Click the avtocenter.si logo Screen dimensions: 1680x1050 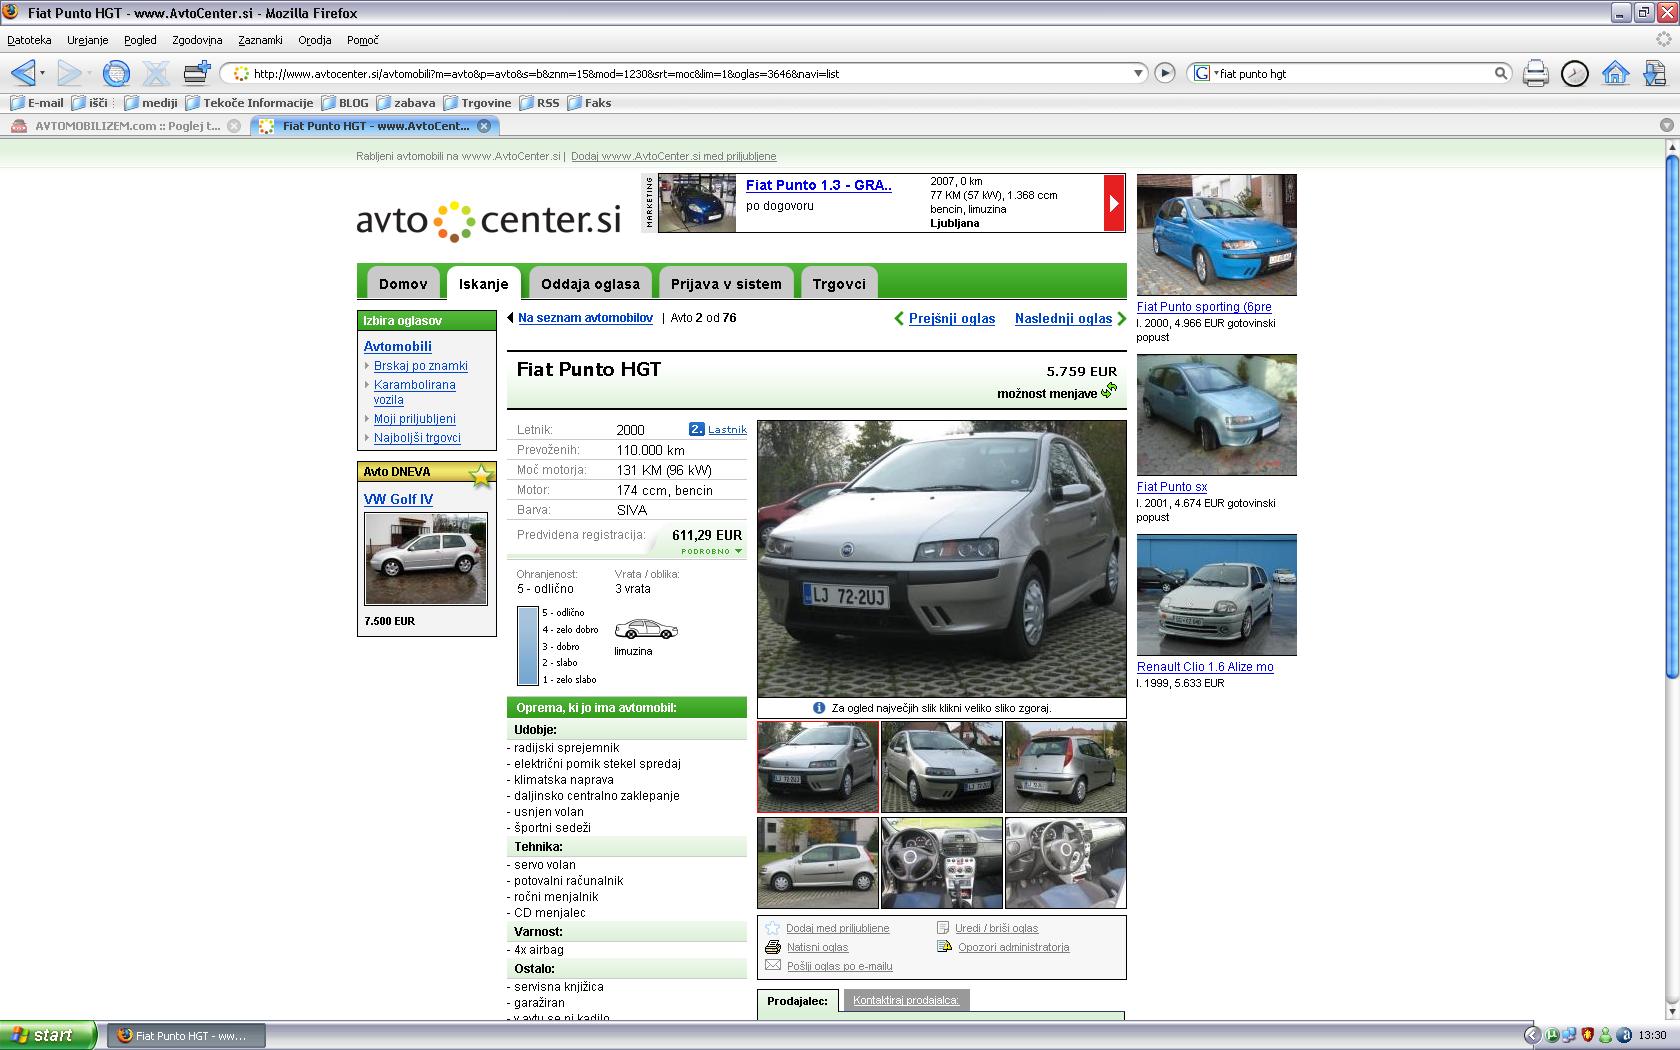point(489,220)
